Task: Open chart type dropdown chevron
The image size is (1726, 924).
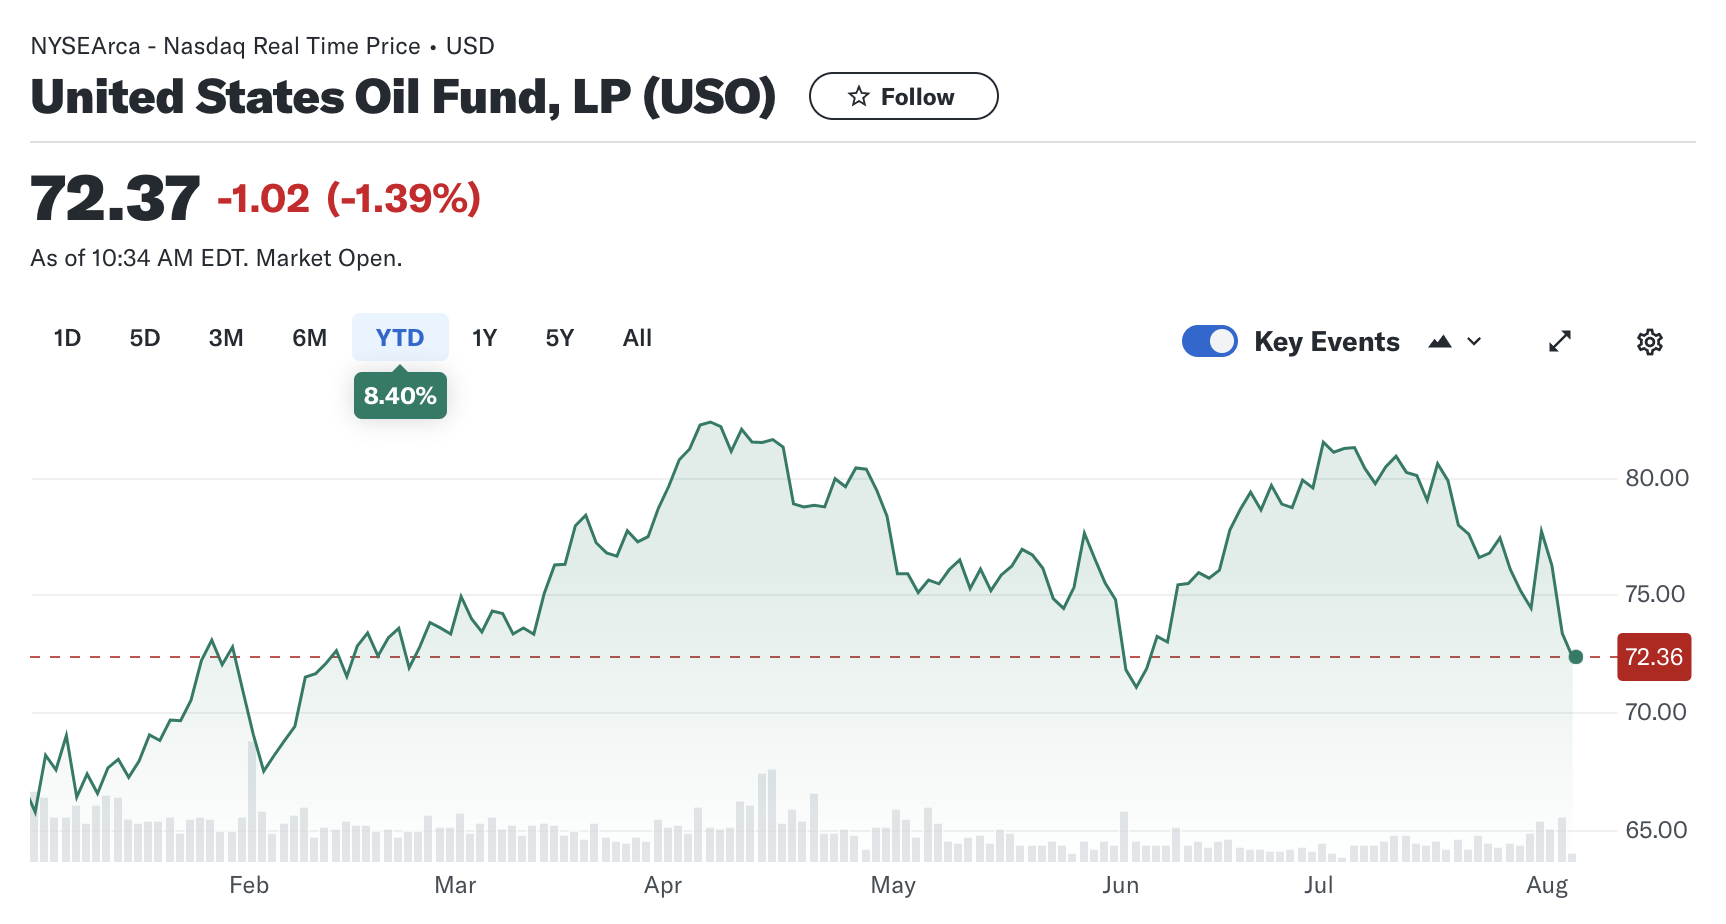Action: click(x=1474, y=342)
